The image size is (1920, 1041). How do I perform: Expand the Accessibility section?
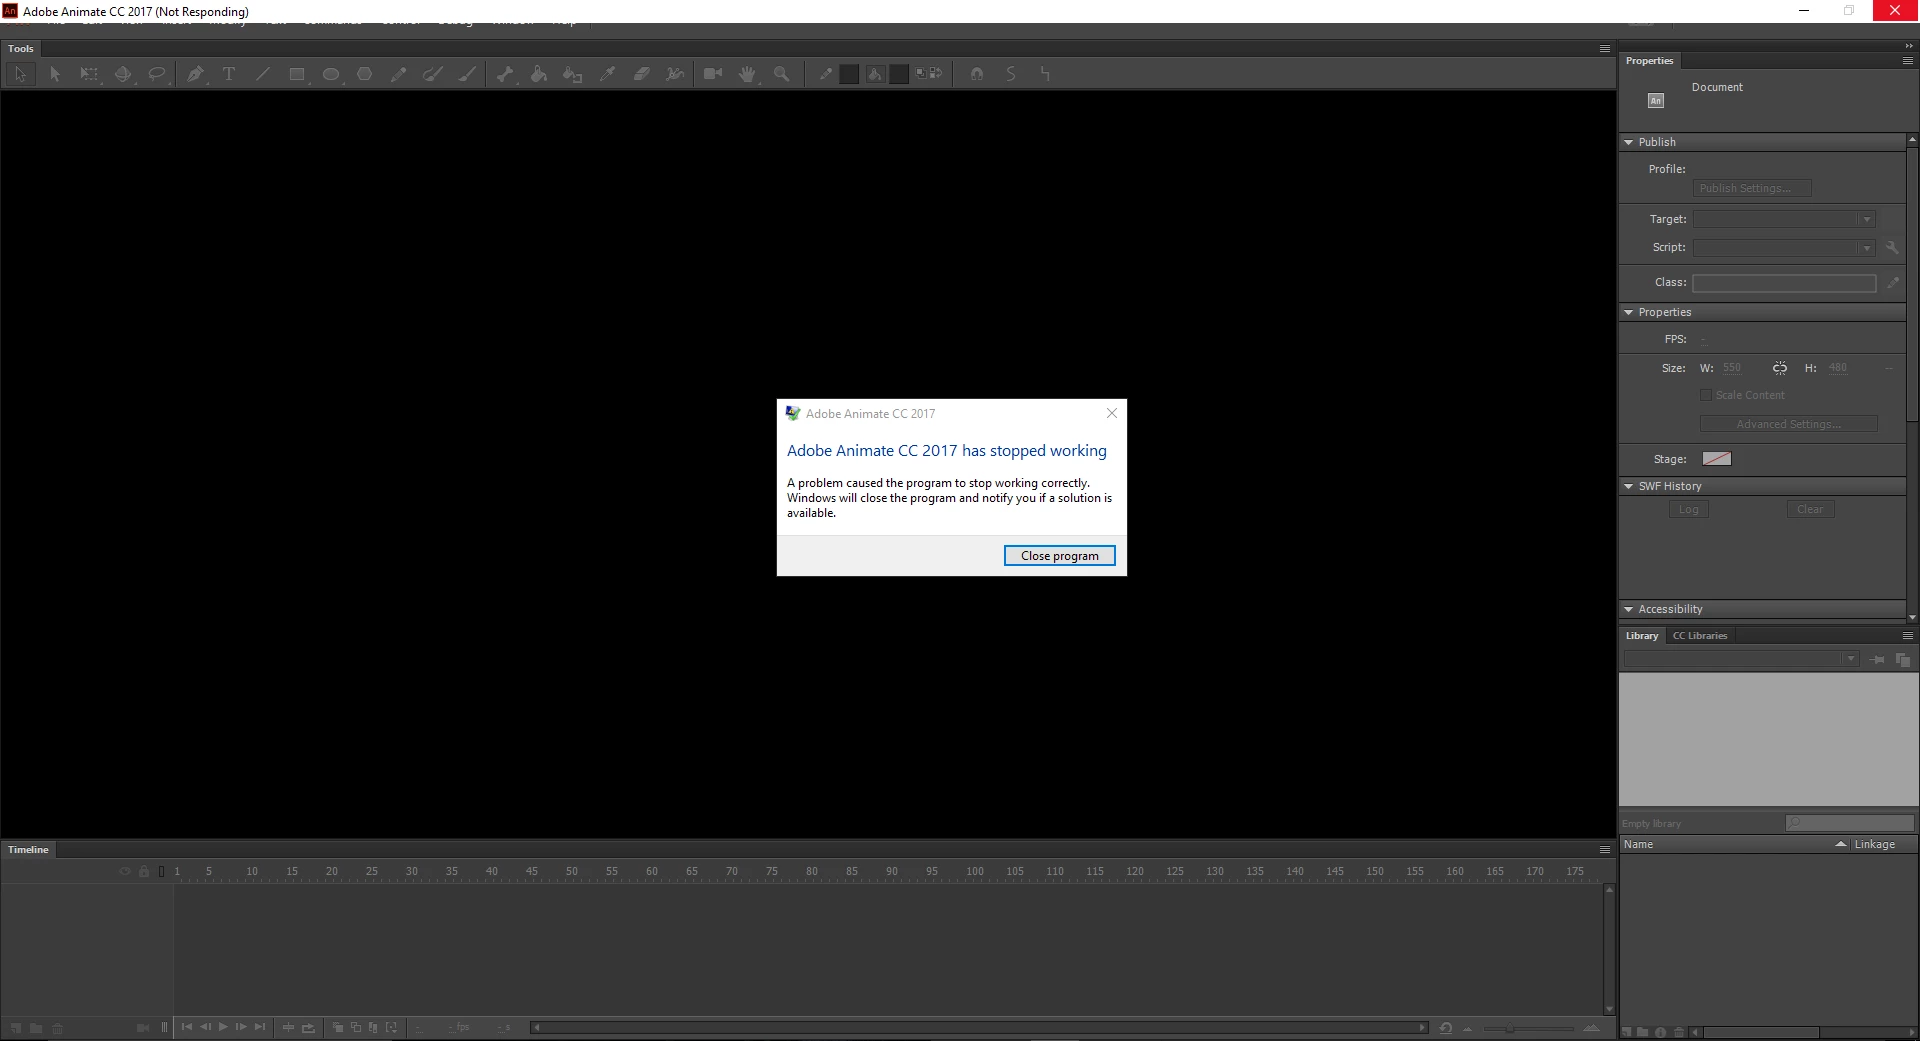coord(1629,609)
